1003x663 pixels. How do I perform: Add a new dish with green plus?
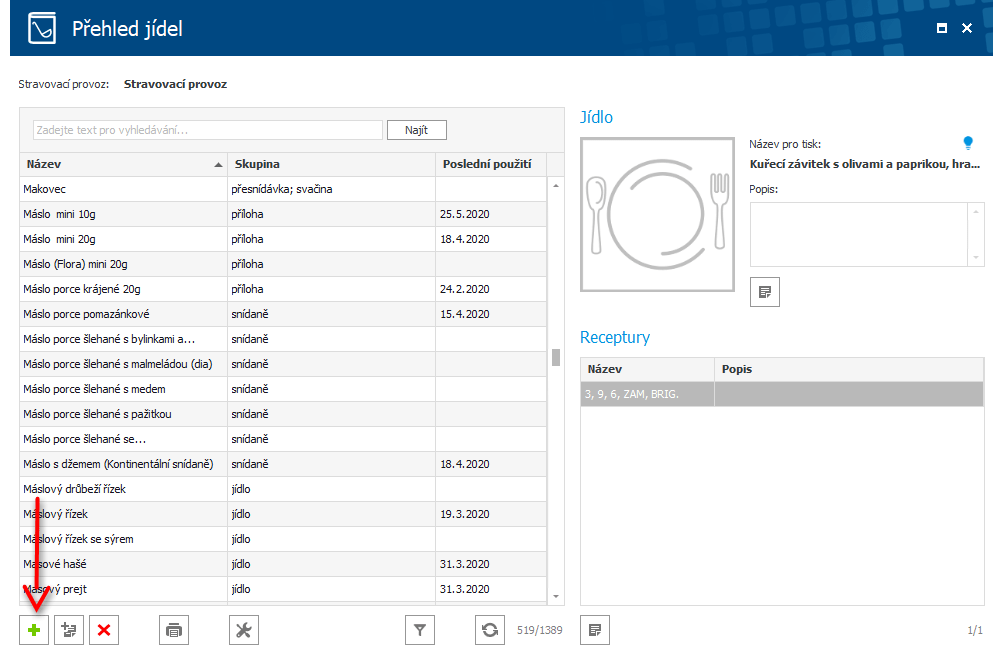tap(34, 630)
